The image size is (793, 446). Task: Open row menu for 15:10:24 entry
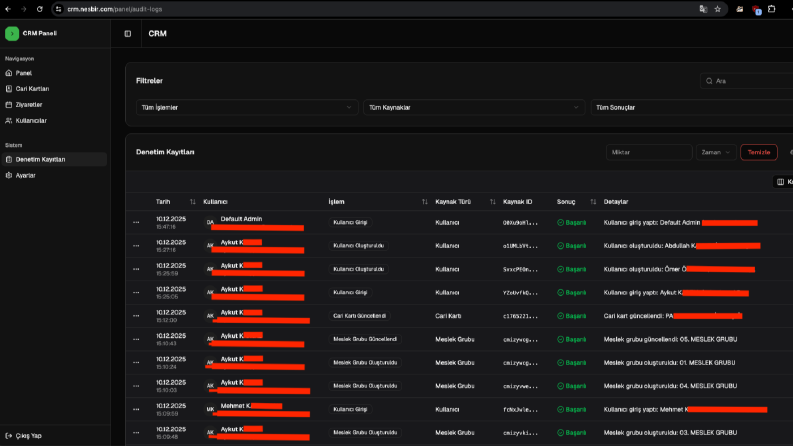pos(136,363)
